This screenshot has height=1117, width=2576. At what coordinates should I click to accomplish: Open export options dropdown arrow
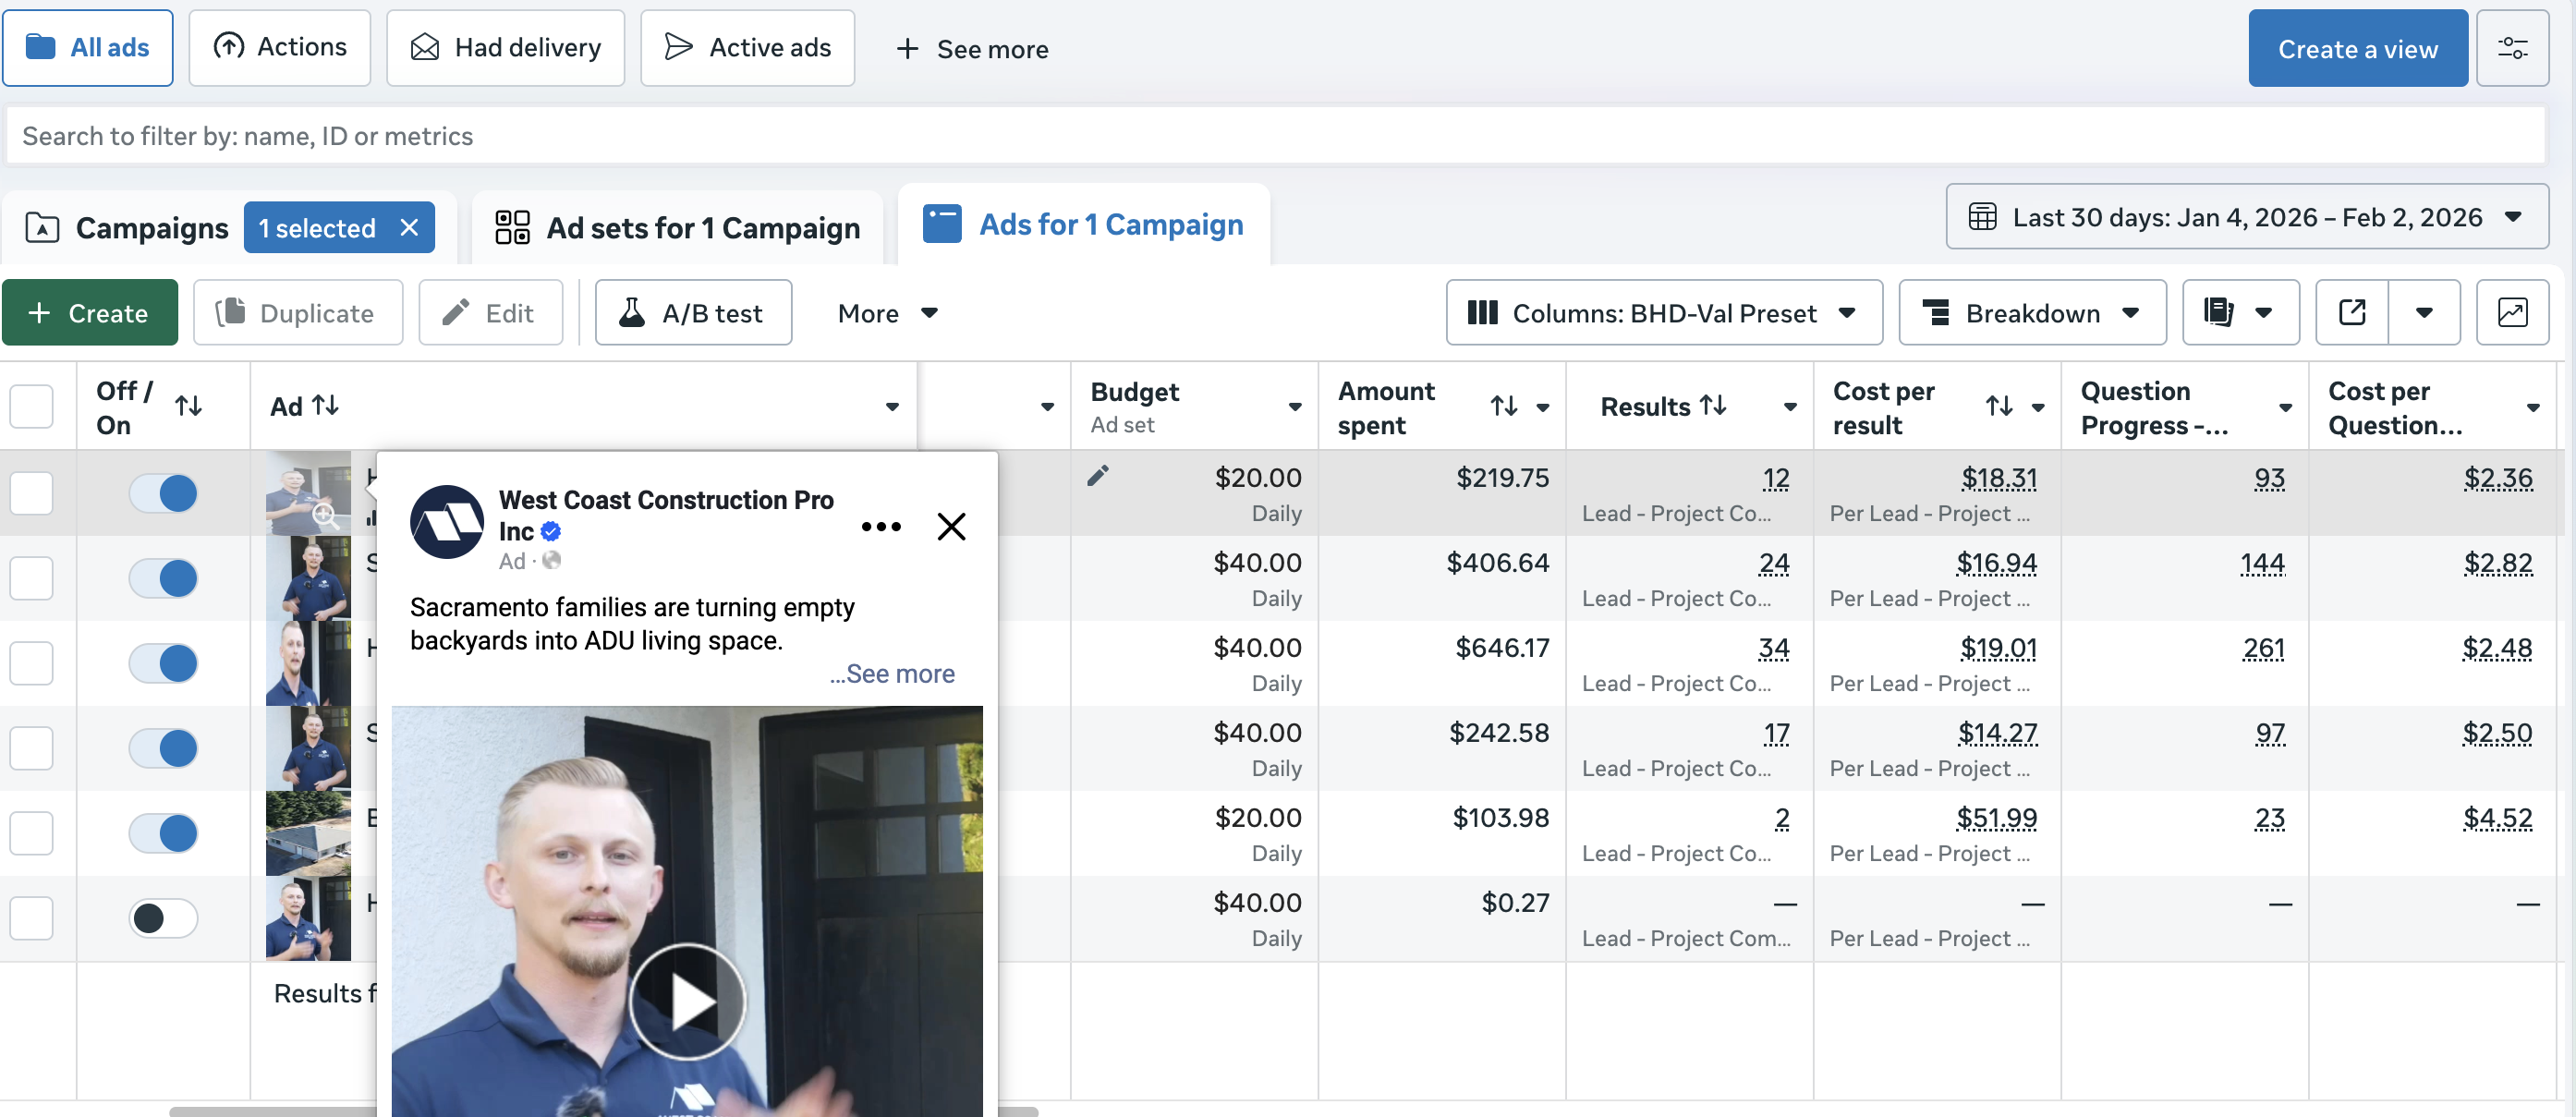point(2424,313)
